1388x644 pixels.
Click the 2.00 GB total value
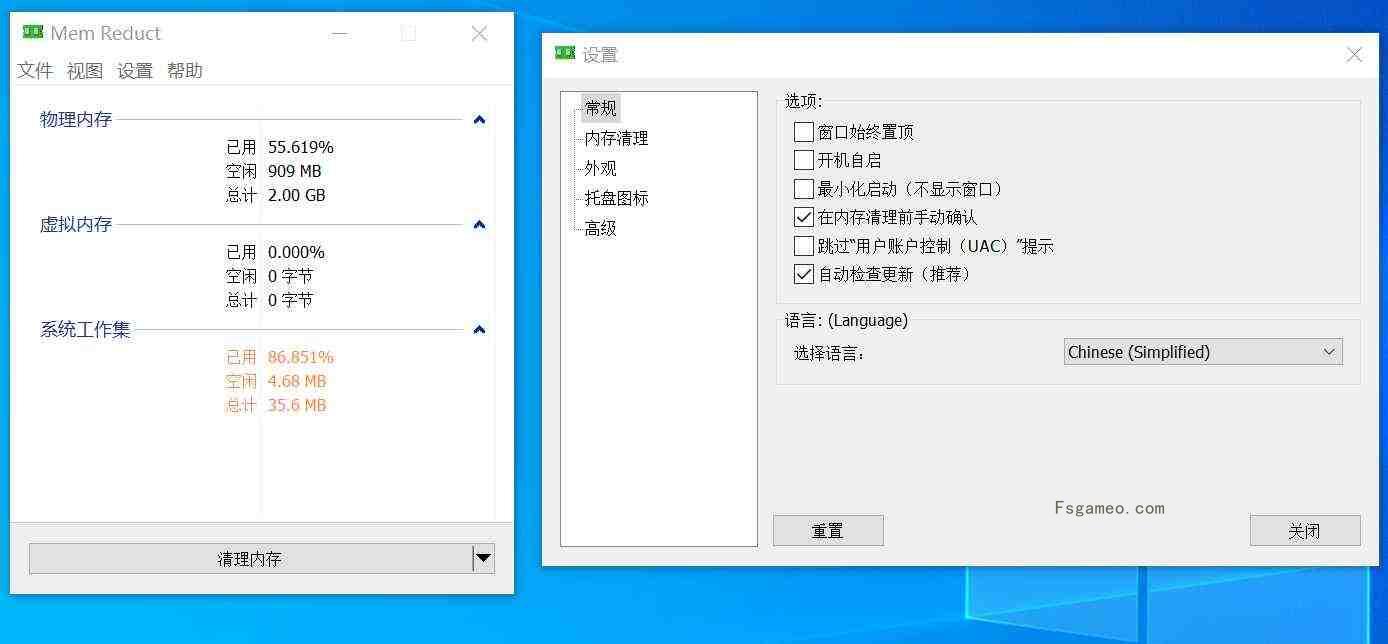[x=297, y=195]
